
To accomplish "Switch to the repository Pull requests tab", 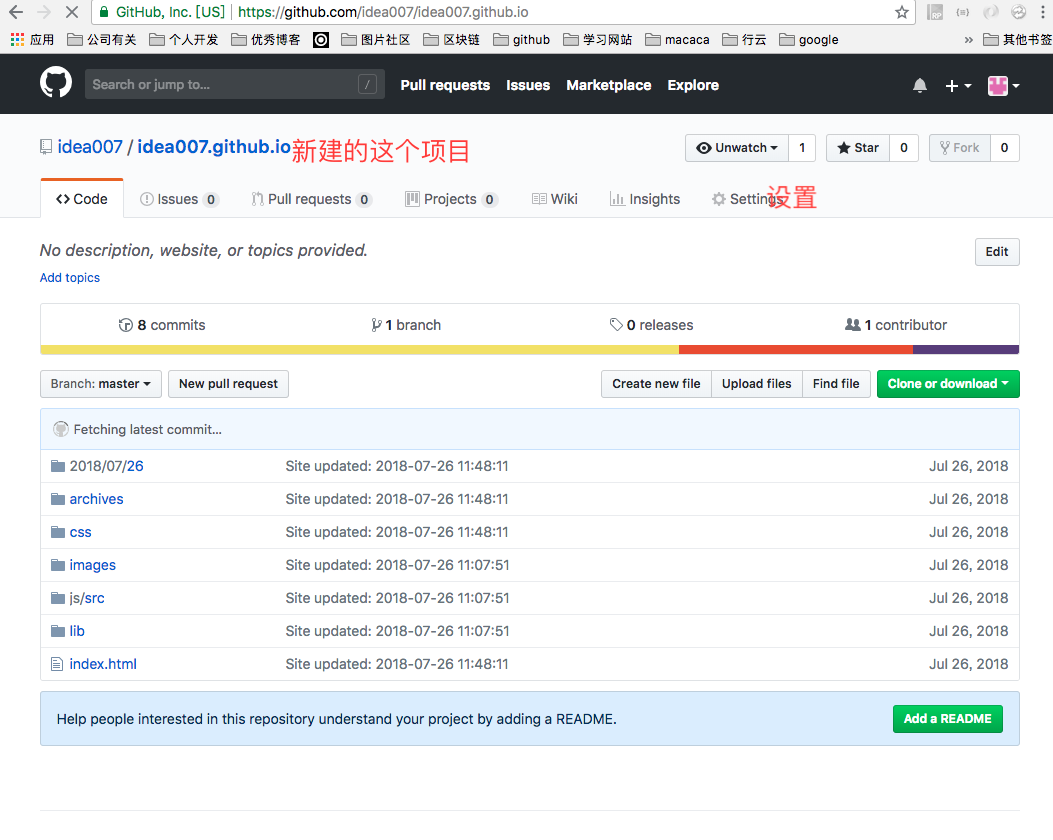I will tap(312, 199).
